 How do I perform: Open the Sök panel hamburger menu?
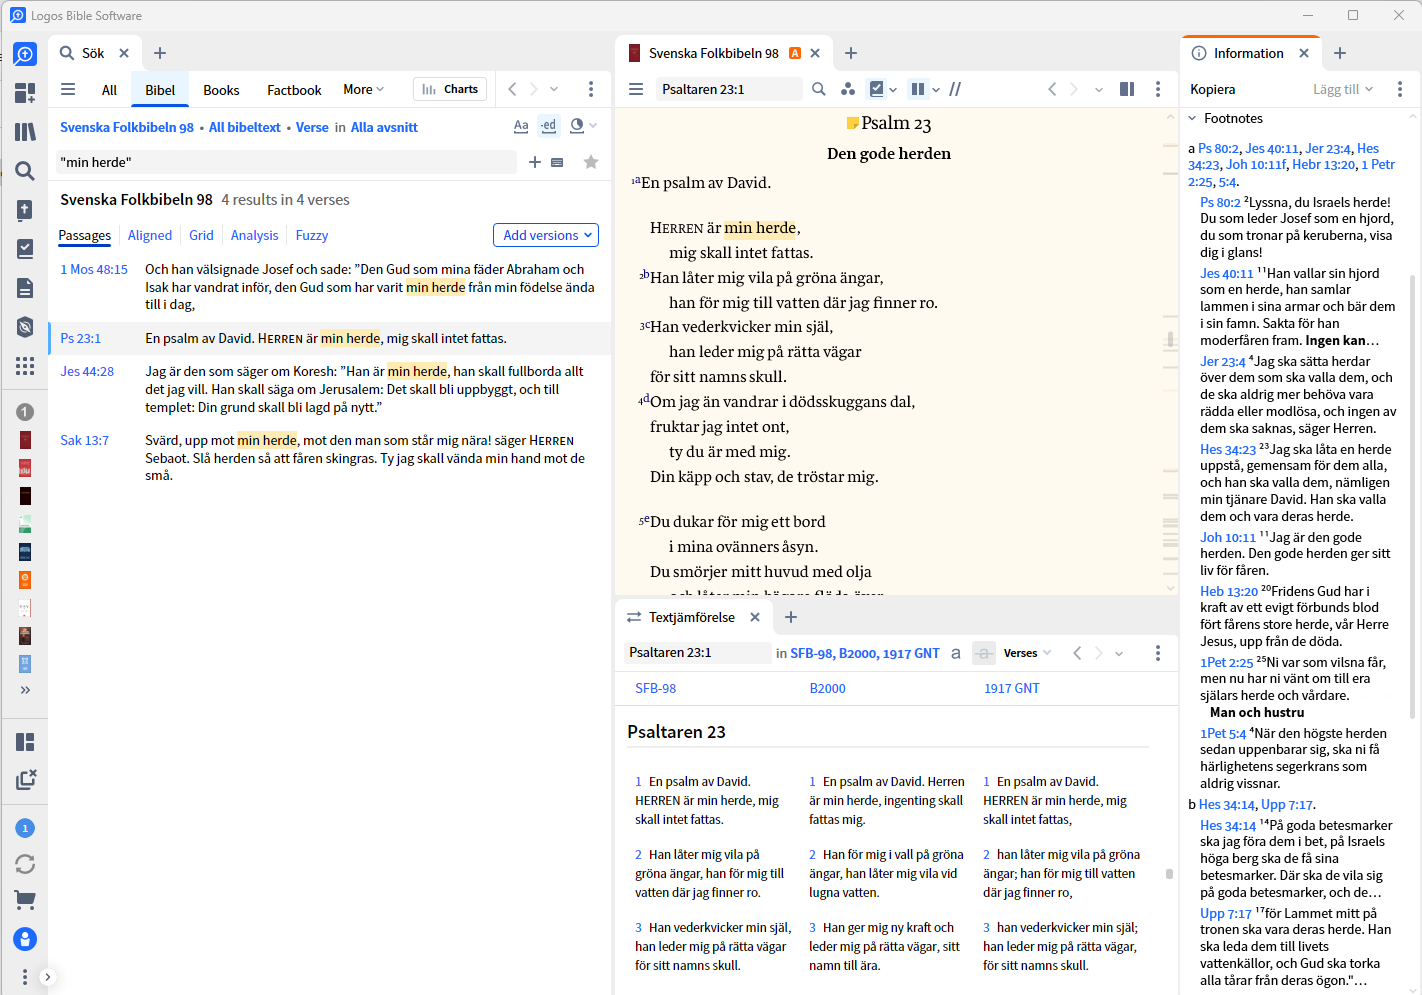click(68, 89)
